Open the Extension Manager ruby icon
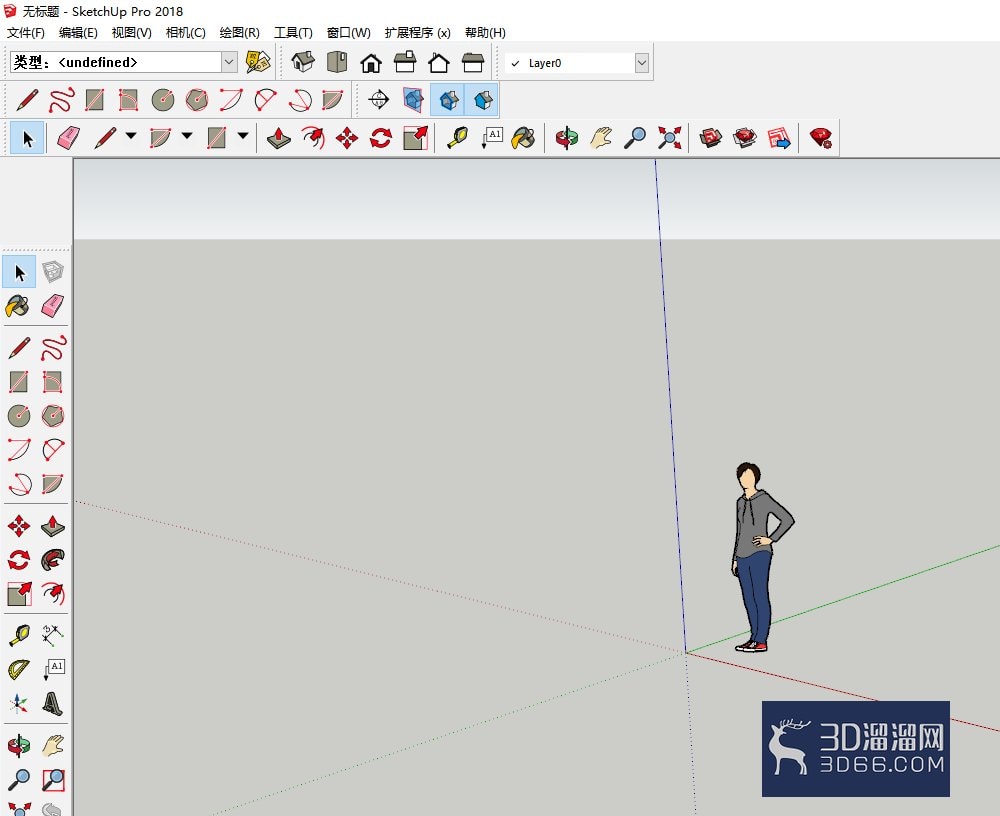 (x=821, y=138)
